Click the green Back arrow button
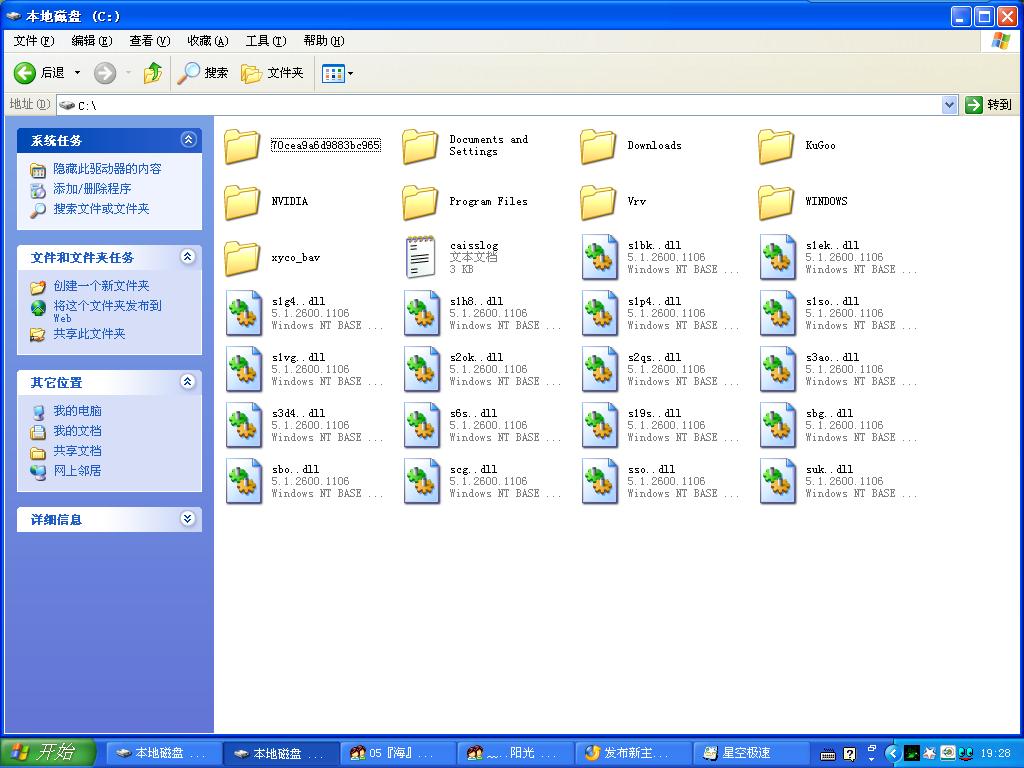 pos(26,73)
